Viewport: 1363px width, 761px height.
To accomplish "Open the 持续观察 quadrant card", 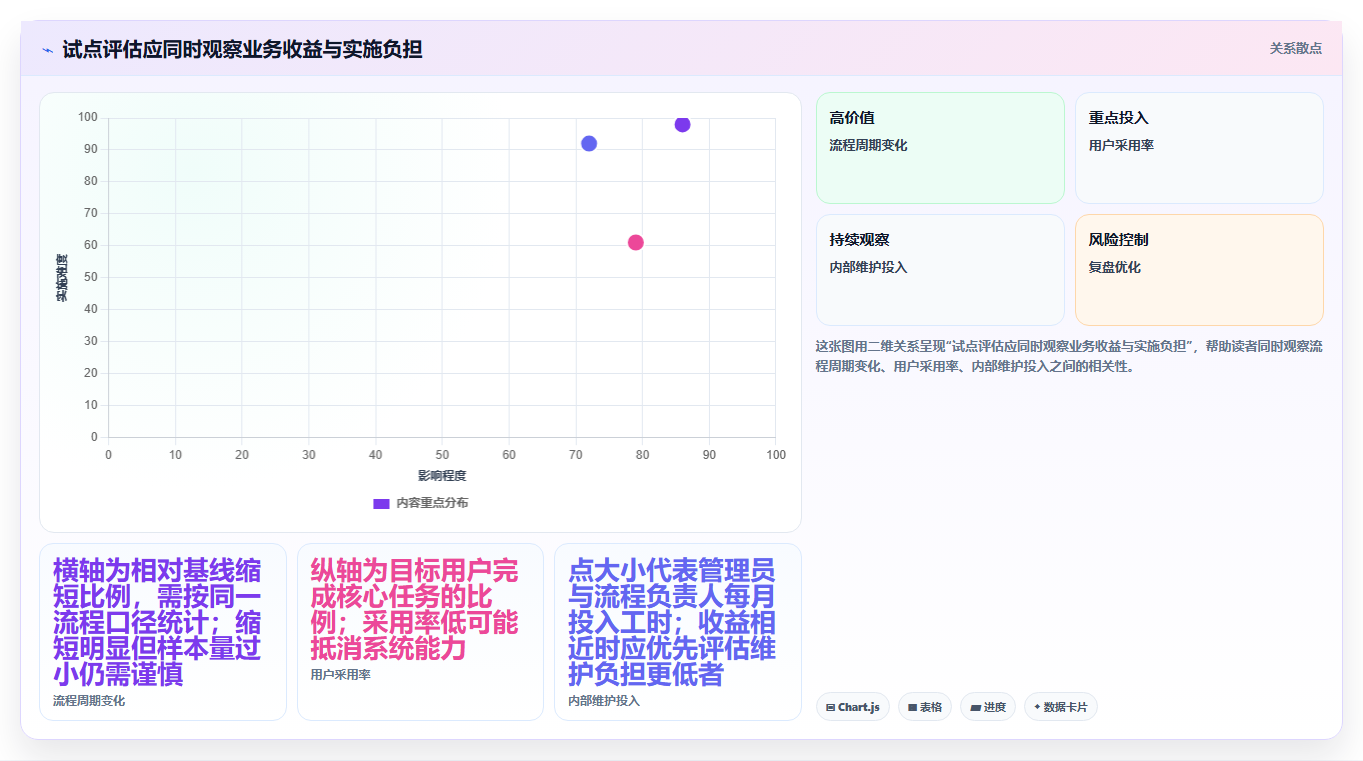I will coord(940,270).
